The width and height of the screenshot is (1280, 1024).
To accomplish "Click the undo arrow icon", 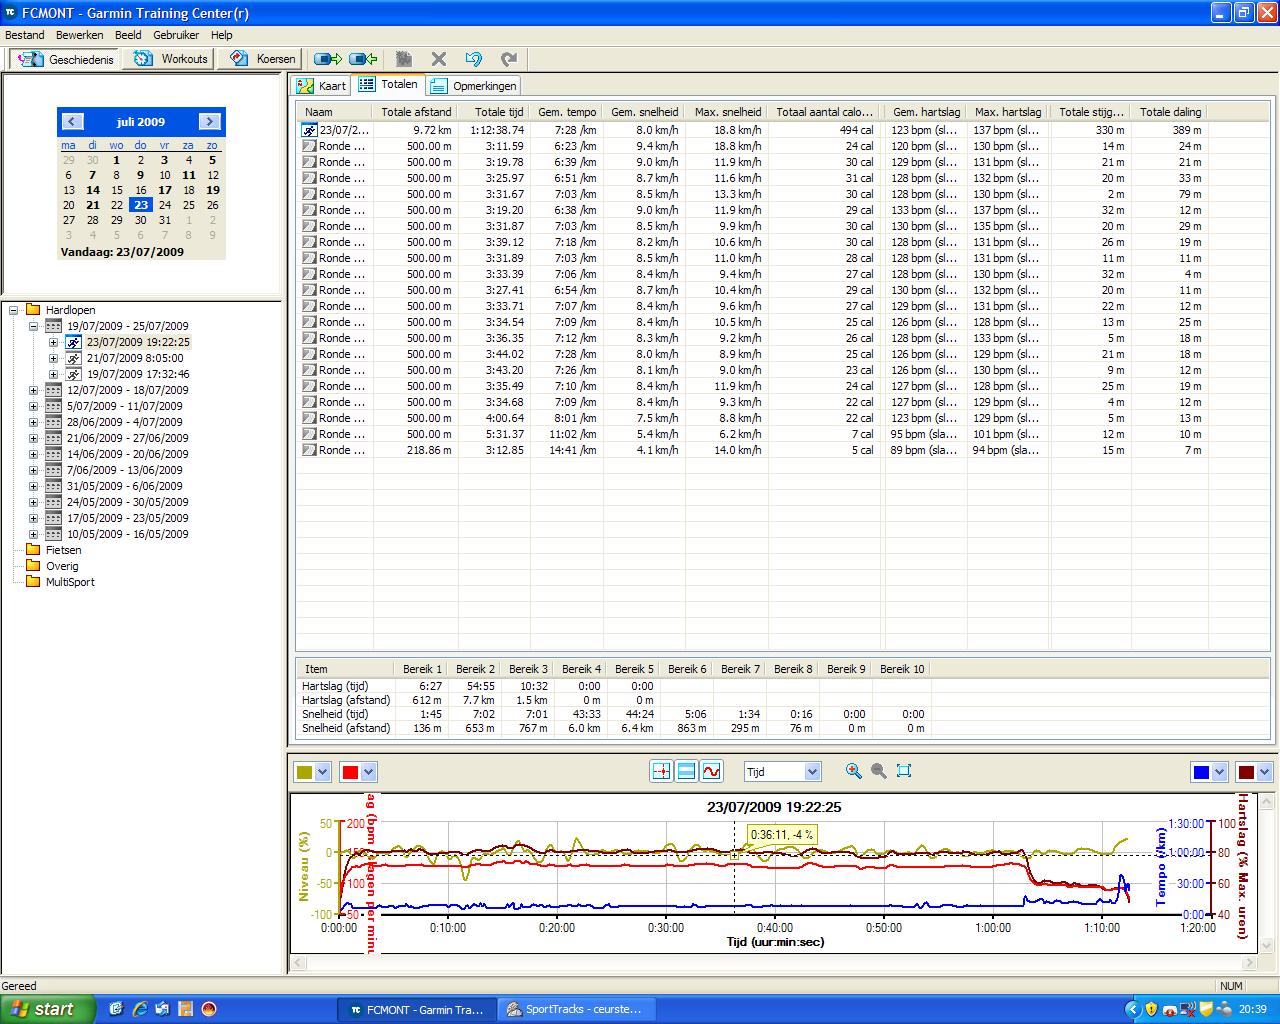I will (474, 59).
